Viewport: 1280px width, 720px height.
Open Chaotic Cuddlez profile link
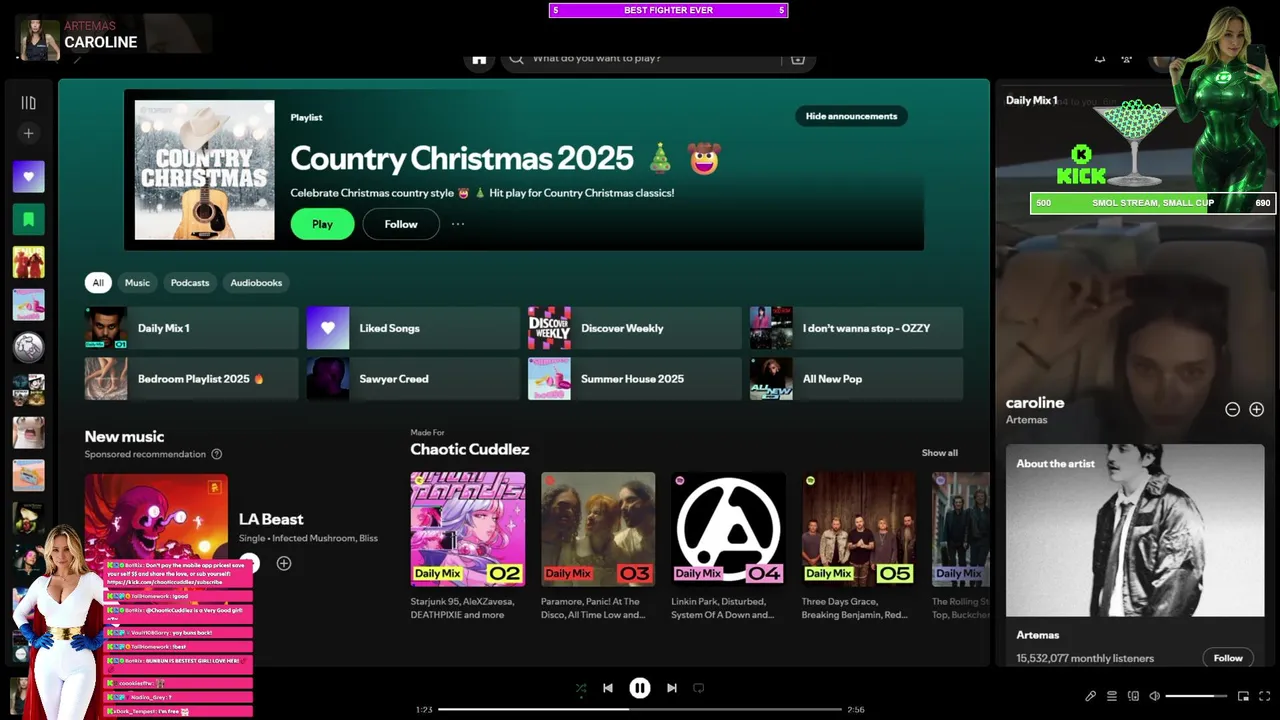[470, 449]
